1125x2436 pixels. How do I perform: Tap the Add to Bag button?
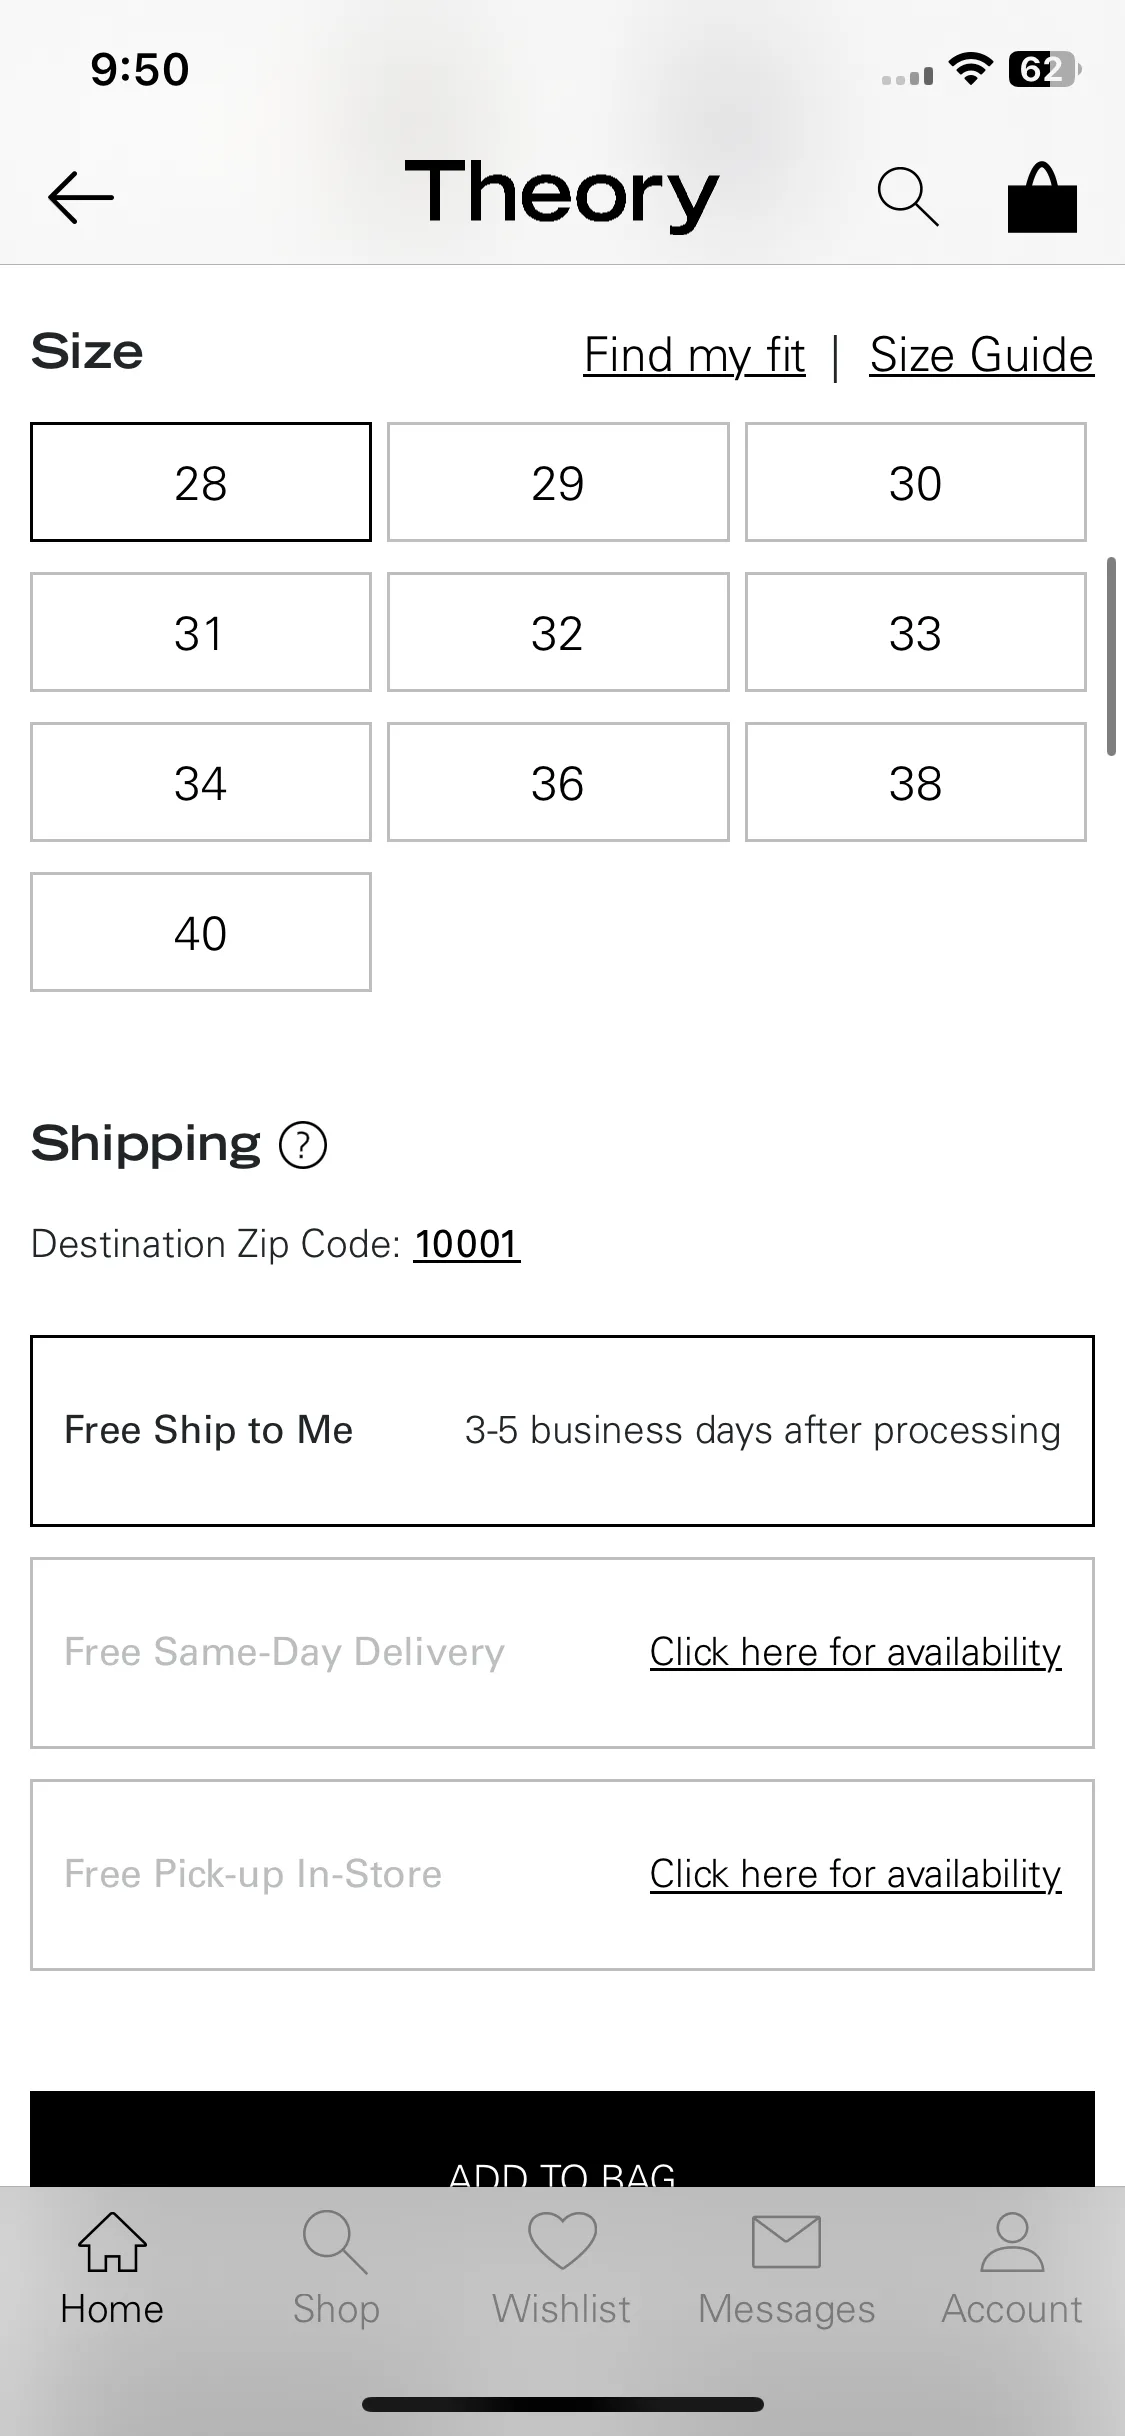pyautogui.click(x=562, y=2139)
